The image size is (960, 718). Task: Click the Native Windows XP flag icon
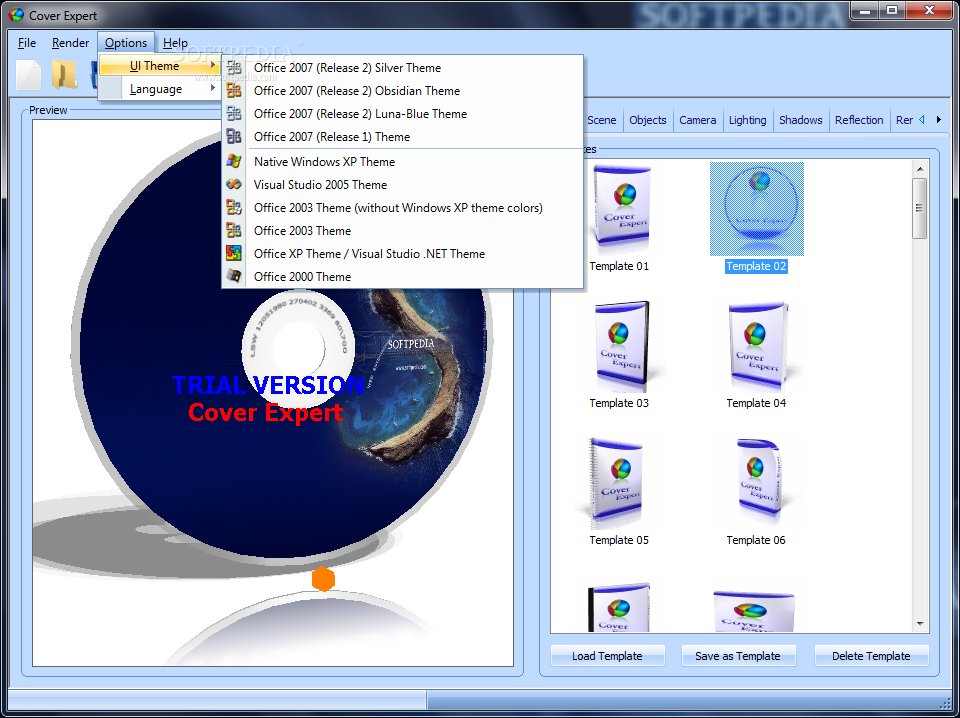tap(234, 162)
